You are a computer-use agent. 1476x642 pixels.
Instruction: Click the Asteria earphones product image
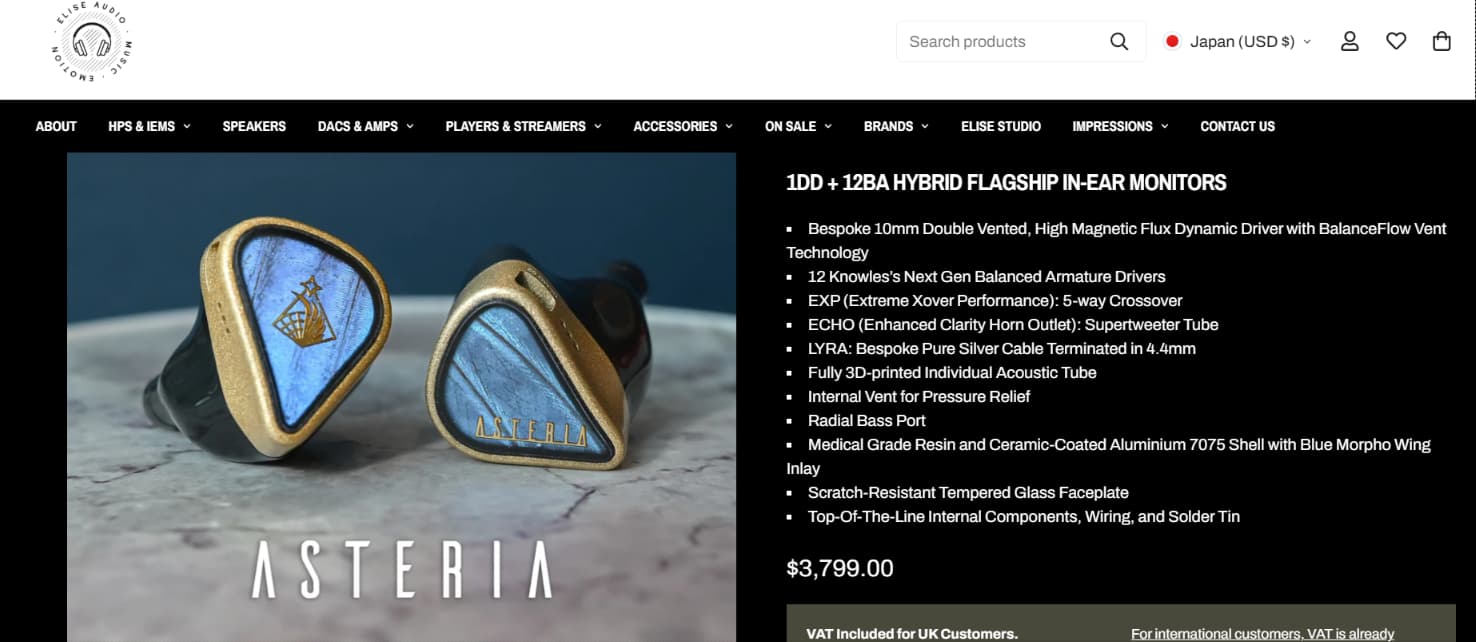click(401, 397)
